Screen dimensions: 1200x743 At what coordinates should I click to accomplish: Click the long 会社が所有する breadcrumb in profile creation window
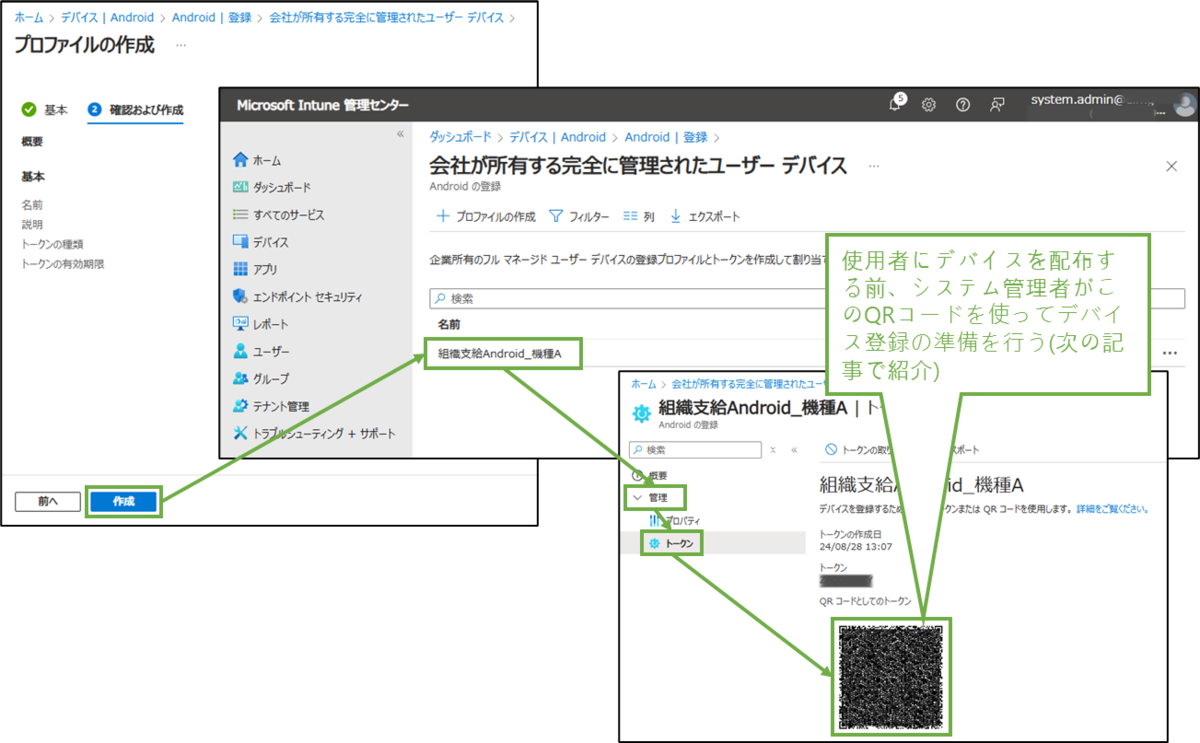point(389,18)
